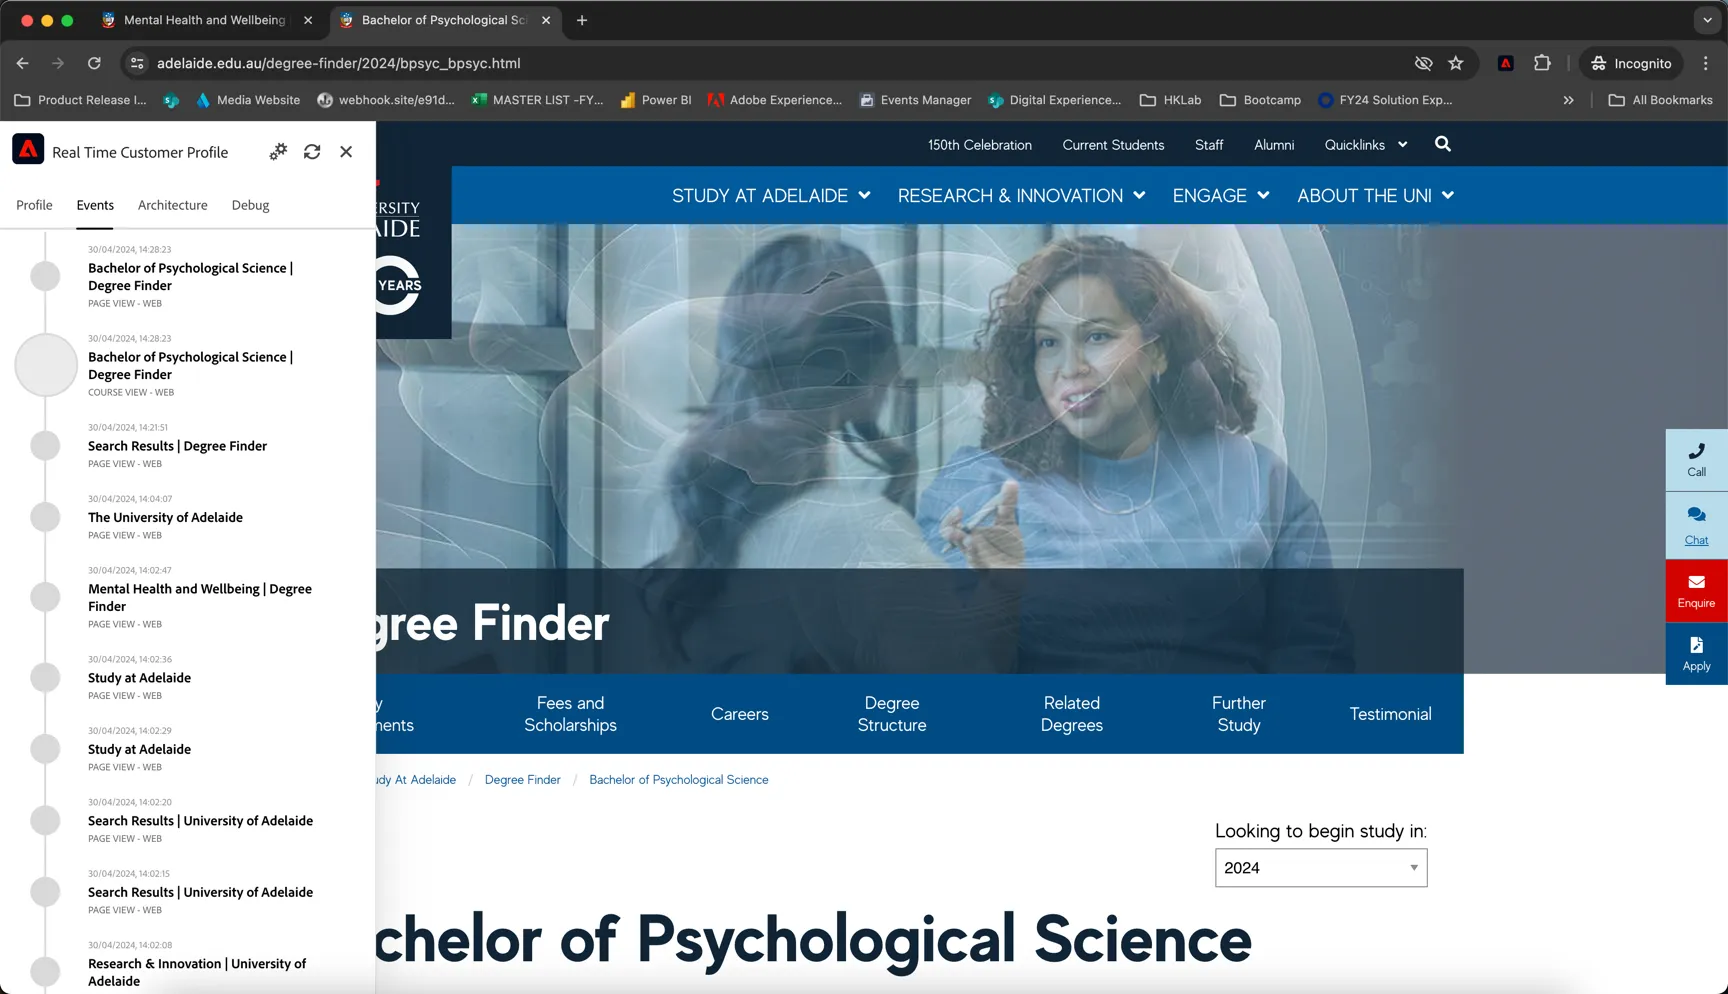Click the Adobe logo in the profile panel
The image size is (1728, 994).
tap(28, 149)
